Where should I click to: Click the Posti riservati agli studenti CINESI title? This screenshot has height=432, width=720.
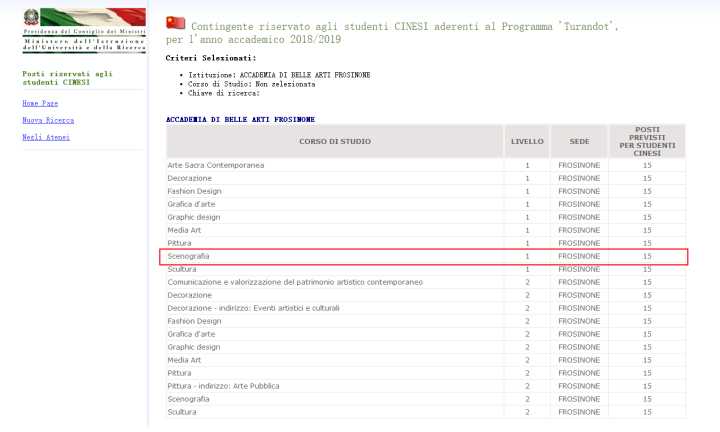[x=66, y=78]
